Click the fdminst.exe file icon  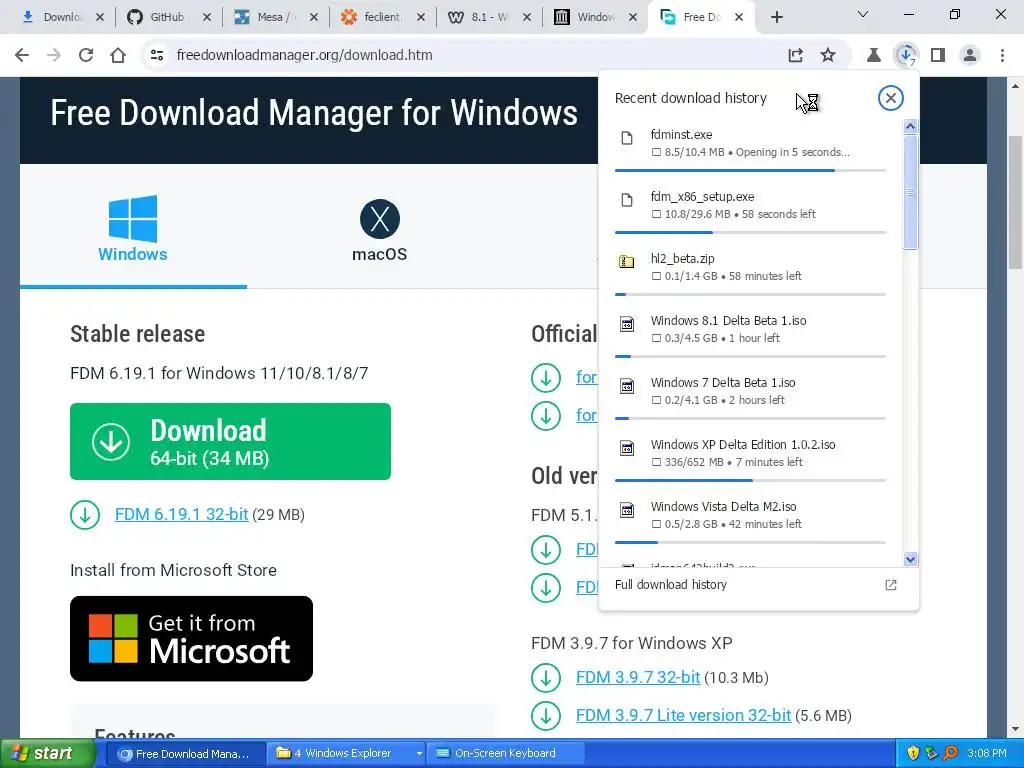tap(627, 138)
